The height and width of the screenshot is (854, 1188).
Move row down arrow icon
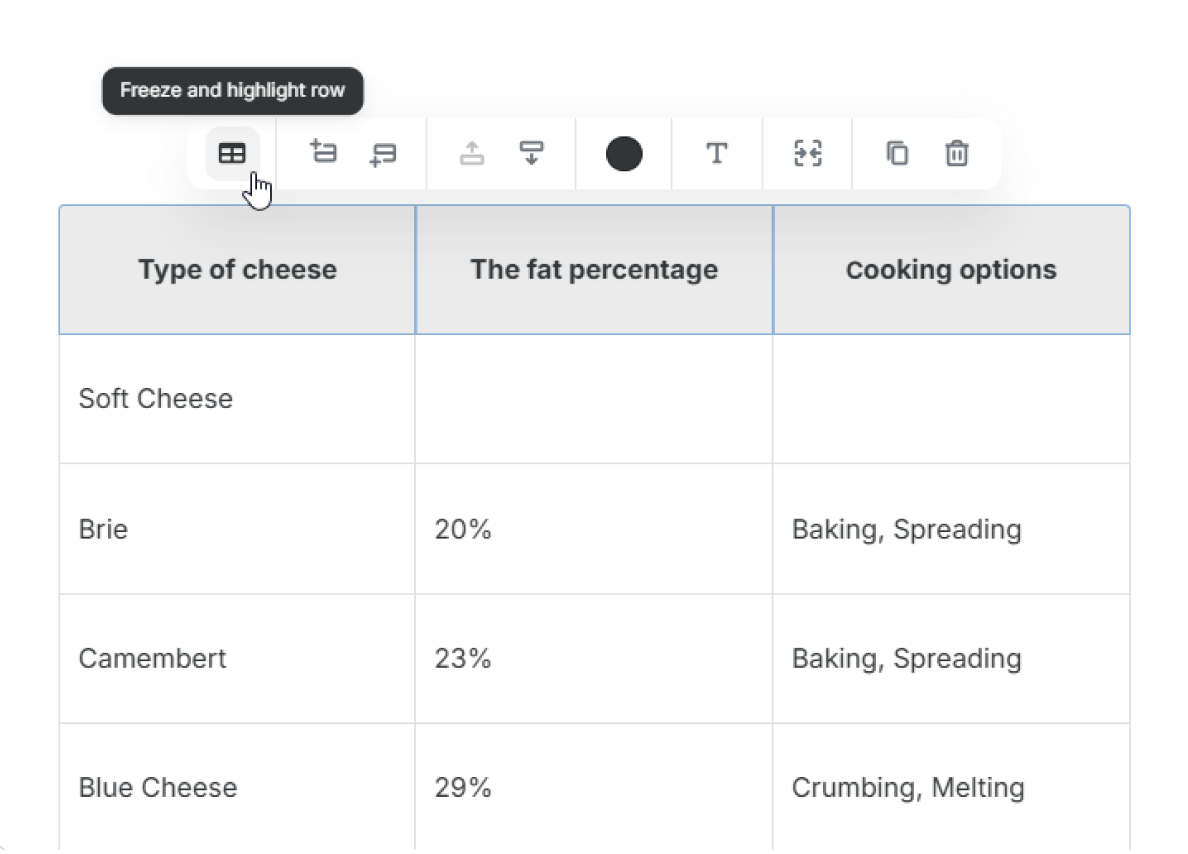[531, 153]
